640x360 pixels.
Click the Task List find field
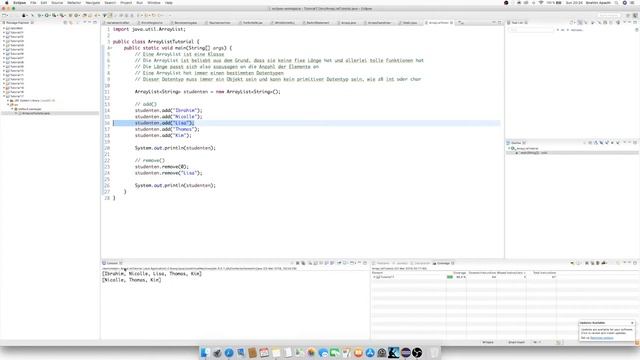531,30
